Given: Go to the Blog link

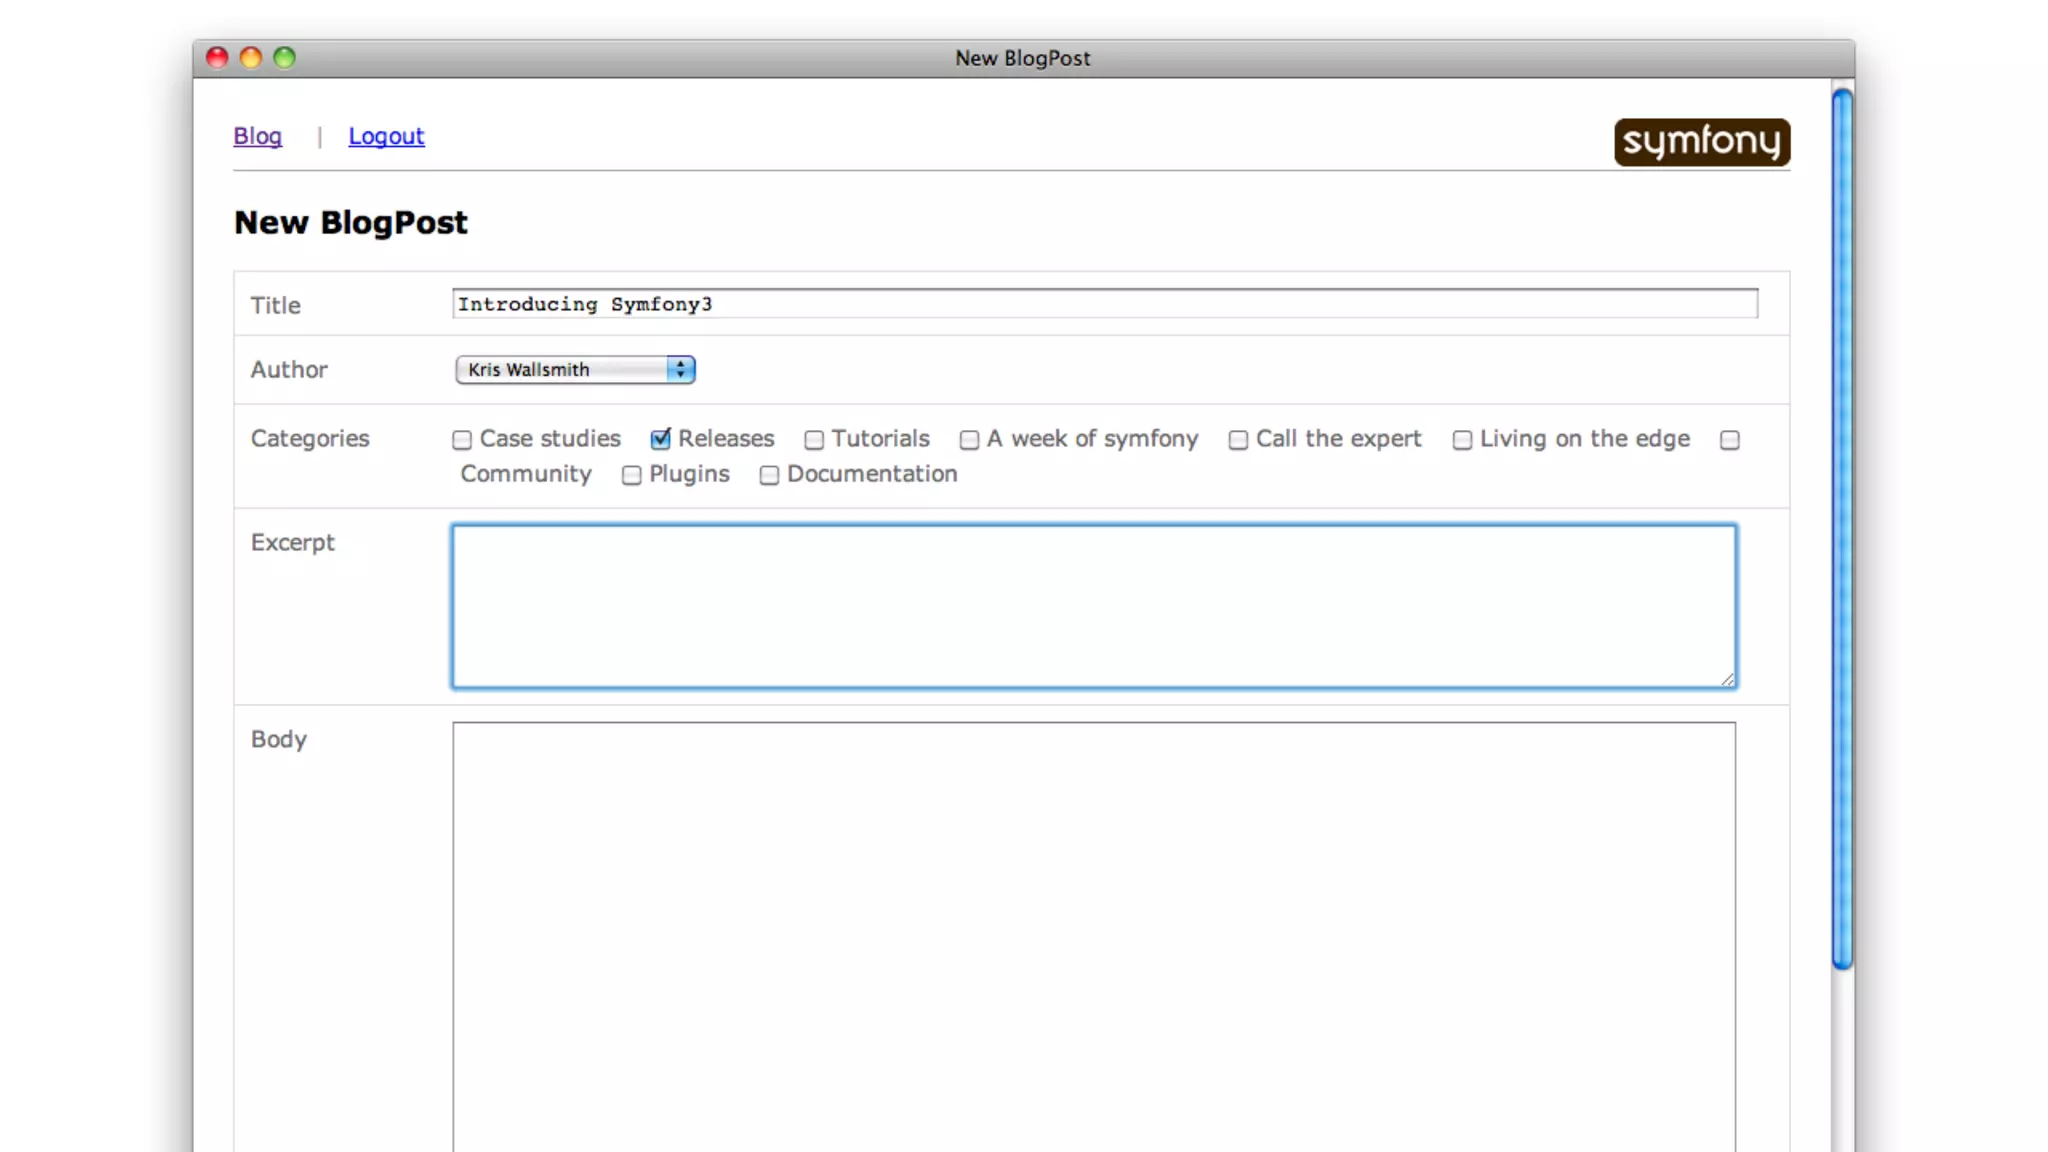Looking at the screenshot, I should 257,136.
